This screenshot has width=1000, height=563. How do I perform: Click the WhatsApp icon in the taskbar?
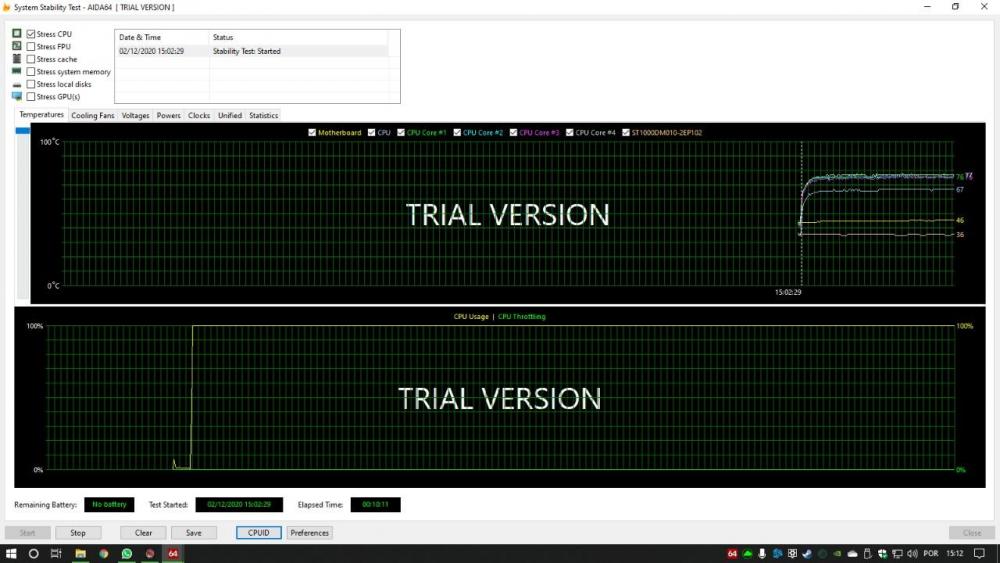pos(127,553)
